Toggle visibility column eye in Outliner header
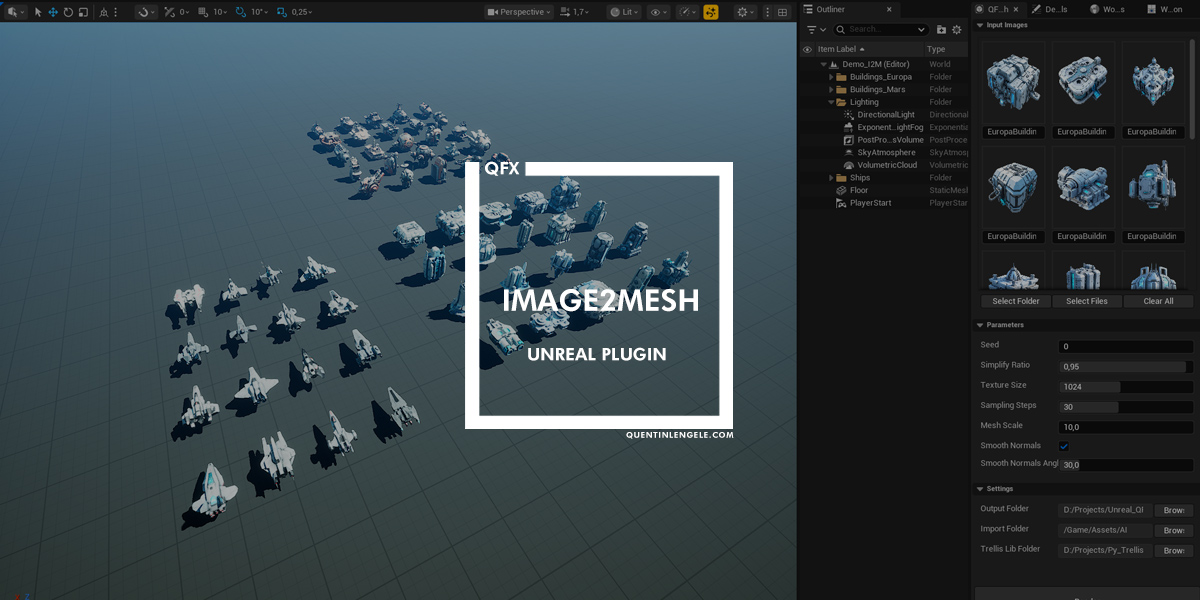 (x=807, y=49)
